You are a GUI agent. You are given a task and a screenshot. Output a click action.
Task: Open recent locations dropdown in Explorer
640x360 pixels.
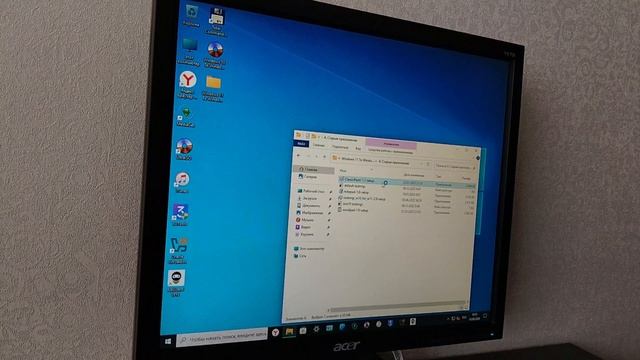[x=316, y=156]
